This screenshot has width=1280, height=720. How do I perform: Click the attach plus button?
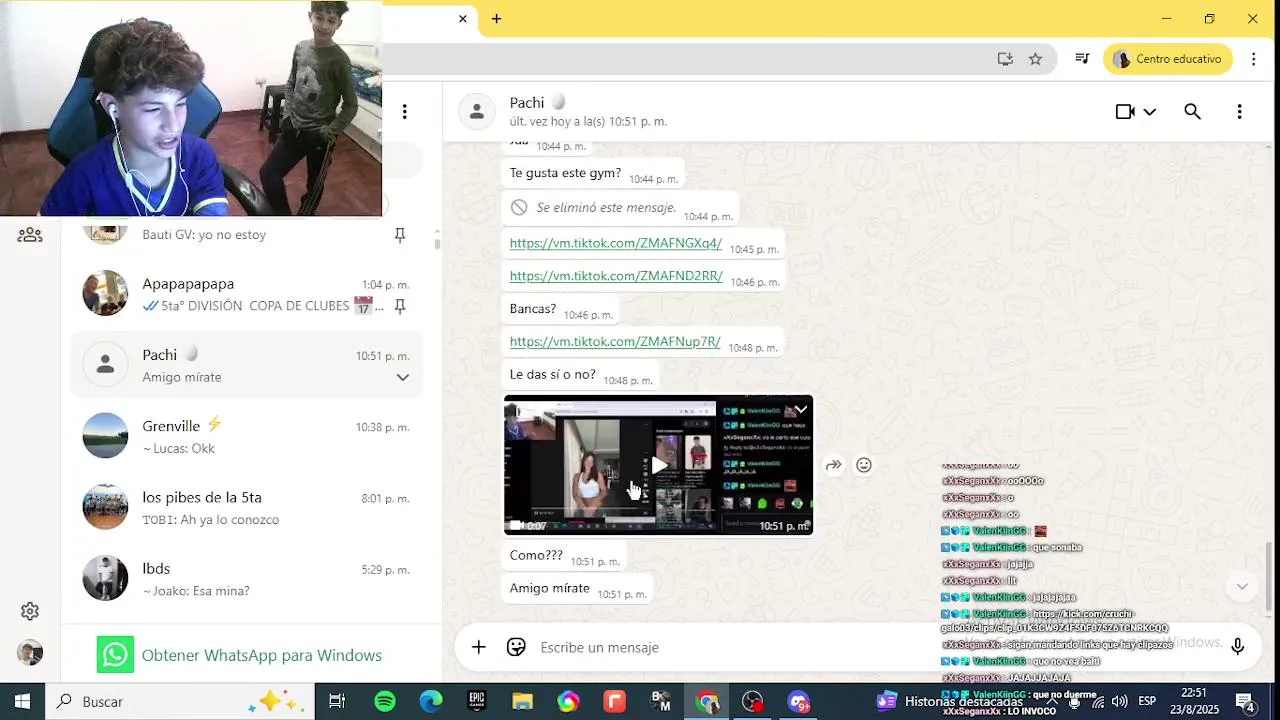(x=478, y=647)
